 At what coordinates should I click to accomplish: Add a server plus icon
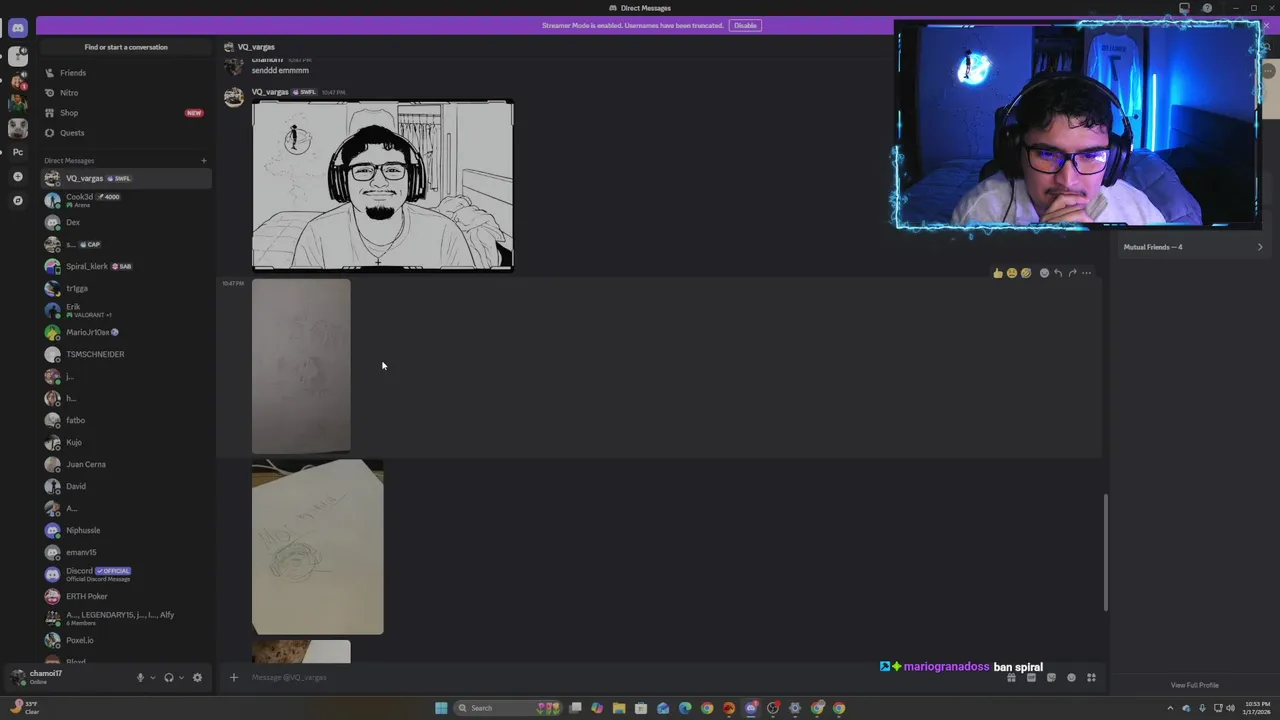[17, 176]
